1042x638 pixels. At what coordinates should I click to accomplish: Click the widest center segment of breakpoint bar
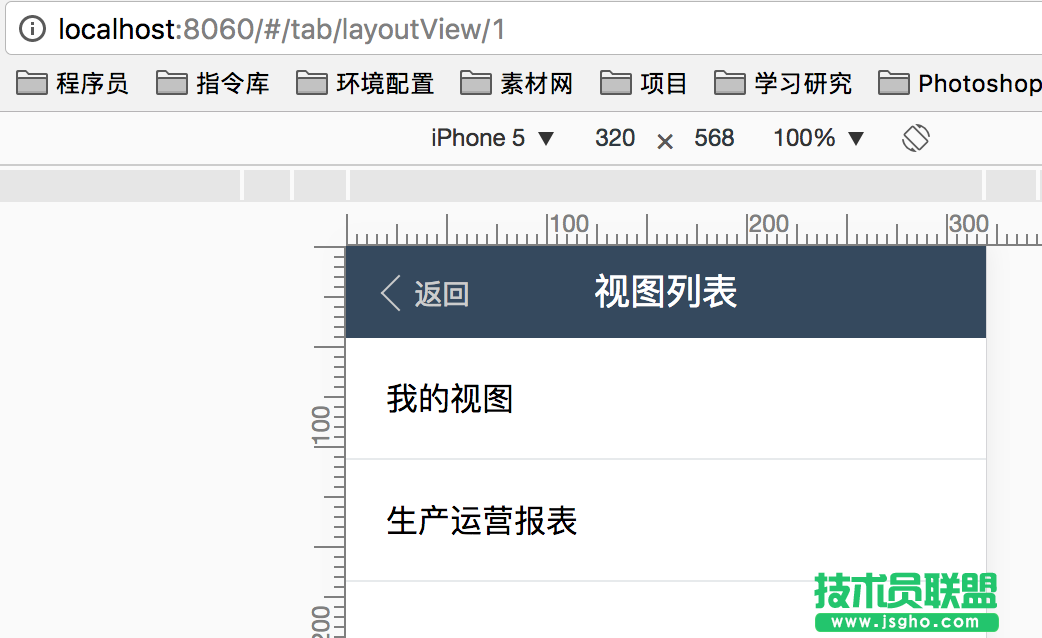coord(665,185)
